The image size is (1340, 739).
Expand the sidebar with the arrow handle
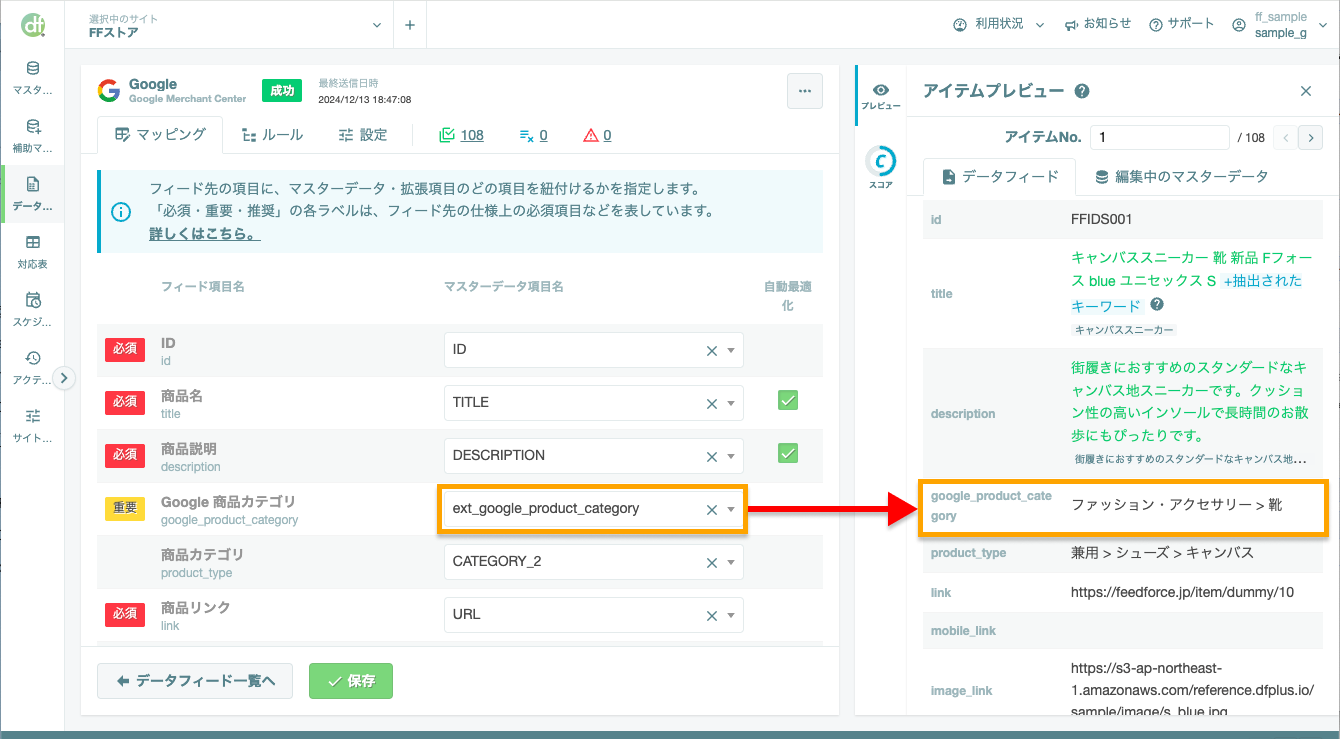(x=64, y=378)
